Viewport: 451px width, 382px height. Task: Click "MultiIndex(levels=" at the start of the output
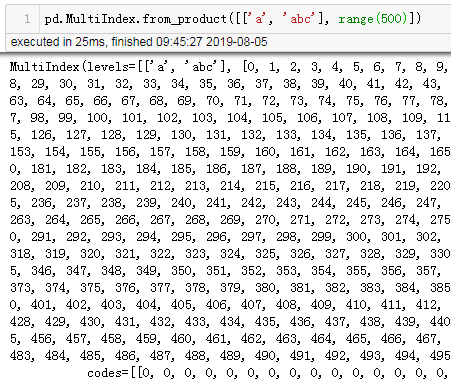pyautogui.click(x=73, y=67)
